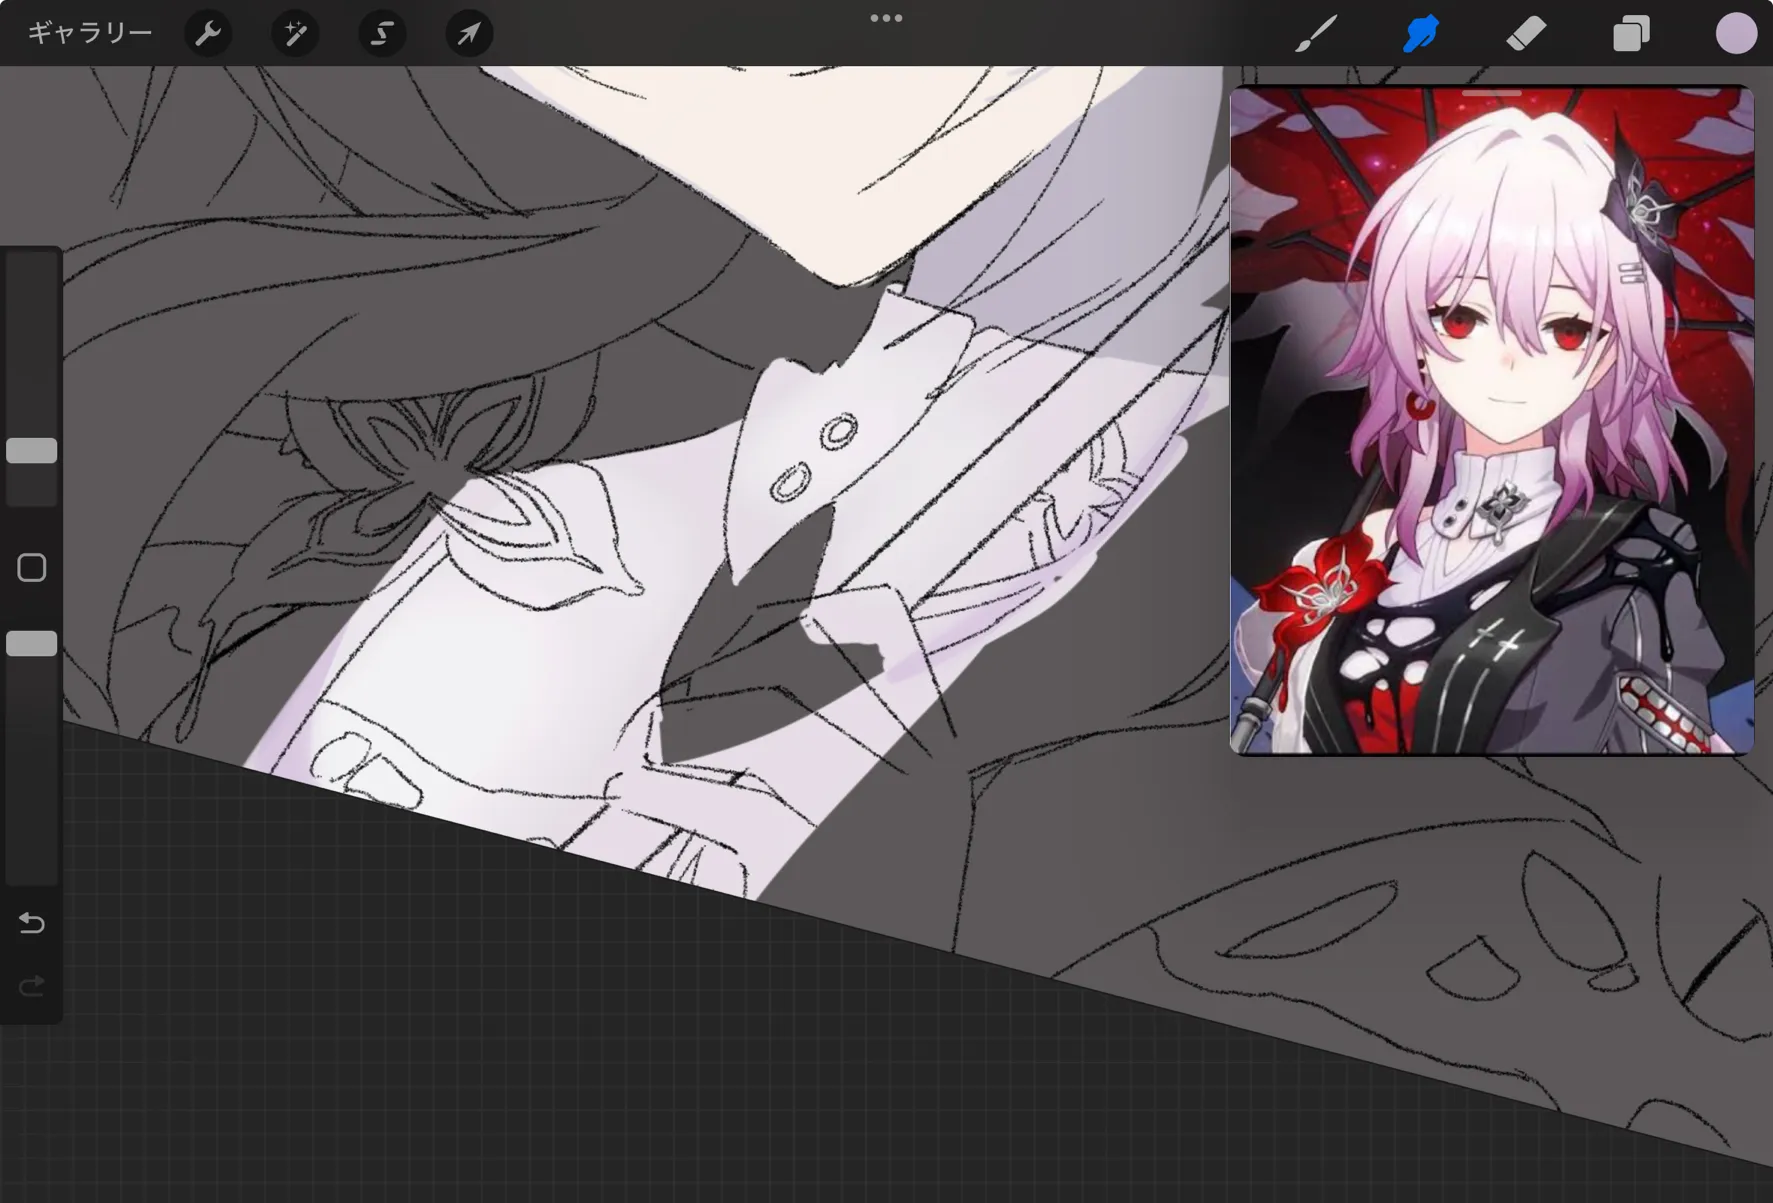Activate the Selection tool
Image resolution: width=1773 pixels, height=1203 pixels.
382,34
